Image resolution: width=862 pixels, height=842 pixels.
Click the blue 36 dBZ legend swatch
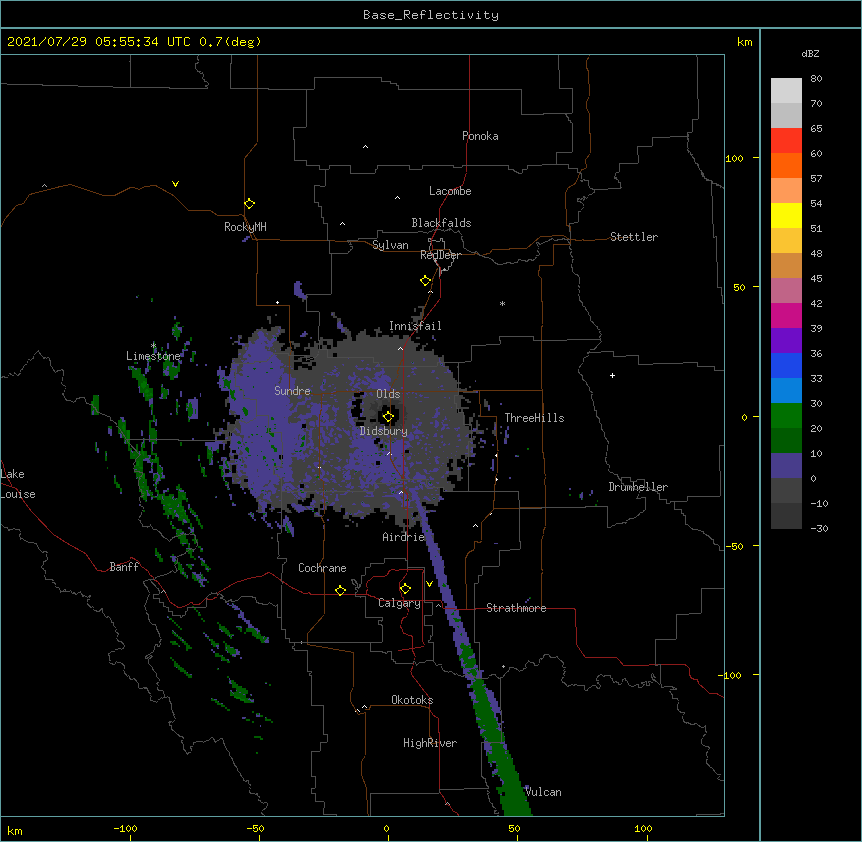(786, 365)
